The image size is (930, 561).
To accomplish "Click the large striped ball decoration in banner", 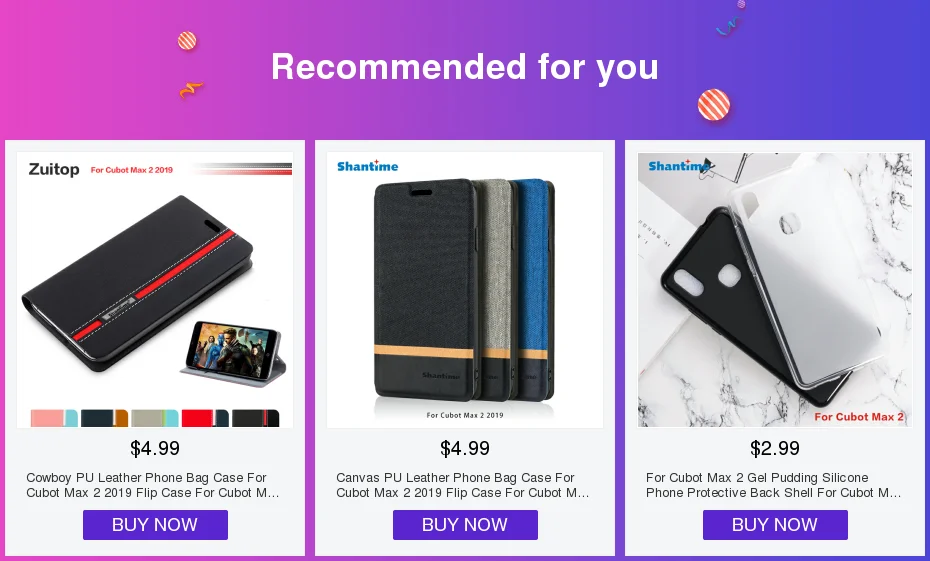I will point(714,104).
